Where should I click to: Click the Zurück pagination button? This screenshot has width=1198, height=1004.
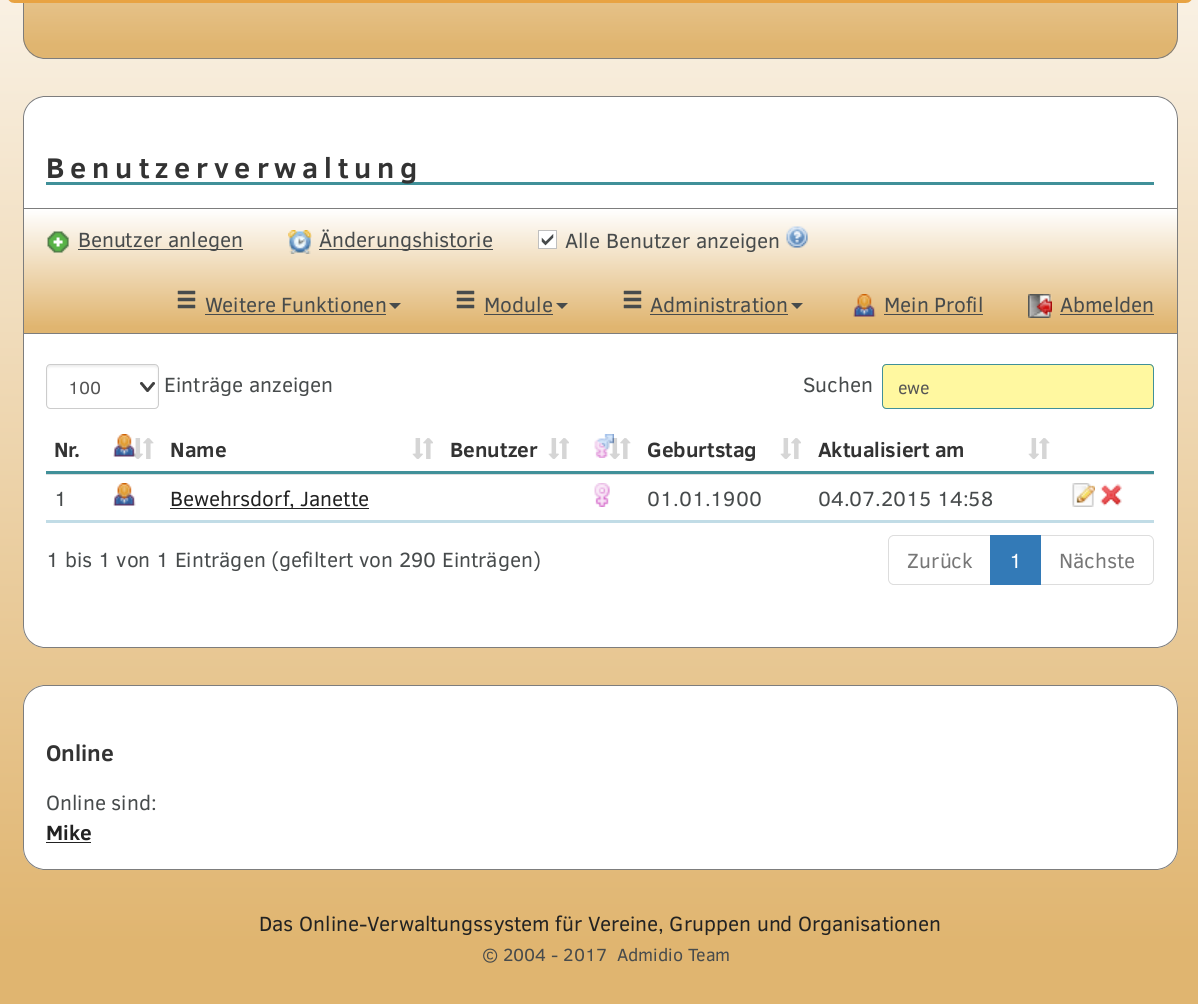[x=939, y=561]
